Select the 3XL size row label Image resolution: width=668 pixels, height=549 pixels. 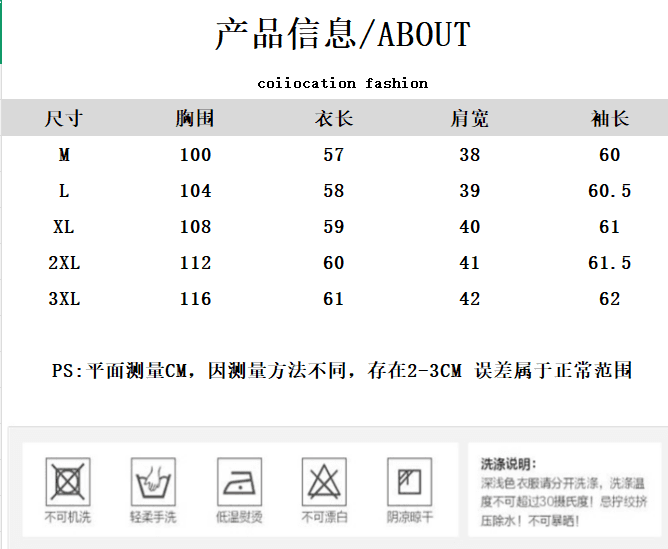click(64, 299)
